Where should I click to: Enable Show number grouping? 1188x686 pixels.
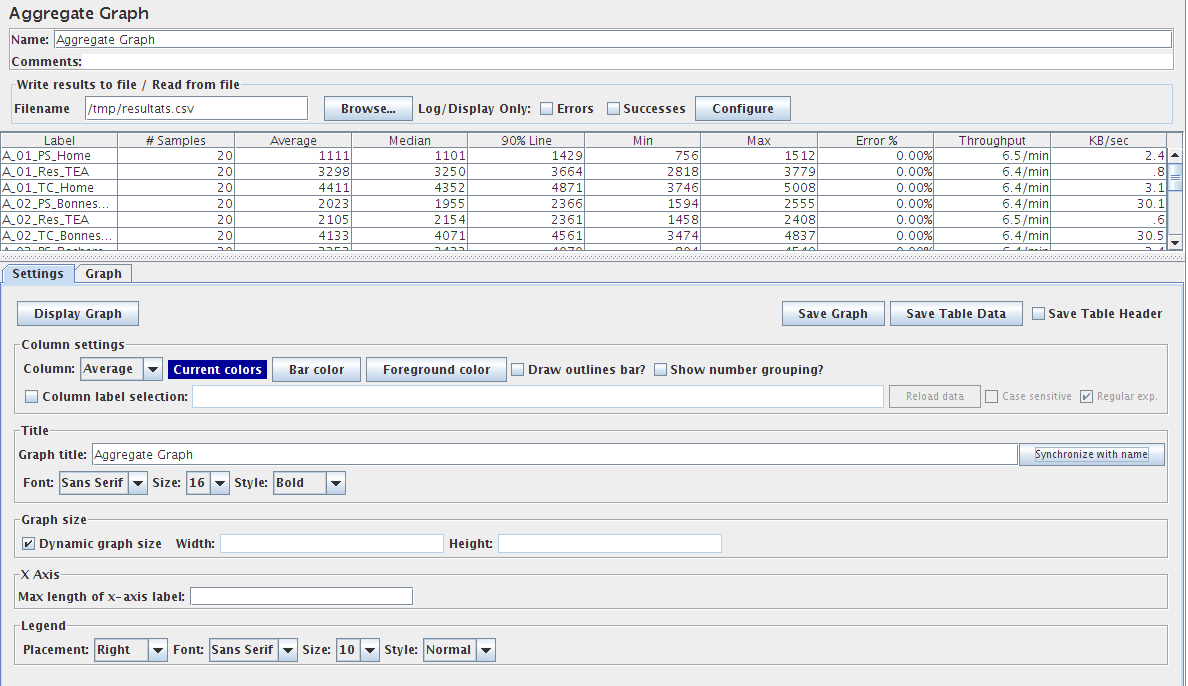(x=660, y=369)
